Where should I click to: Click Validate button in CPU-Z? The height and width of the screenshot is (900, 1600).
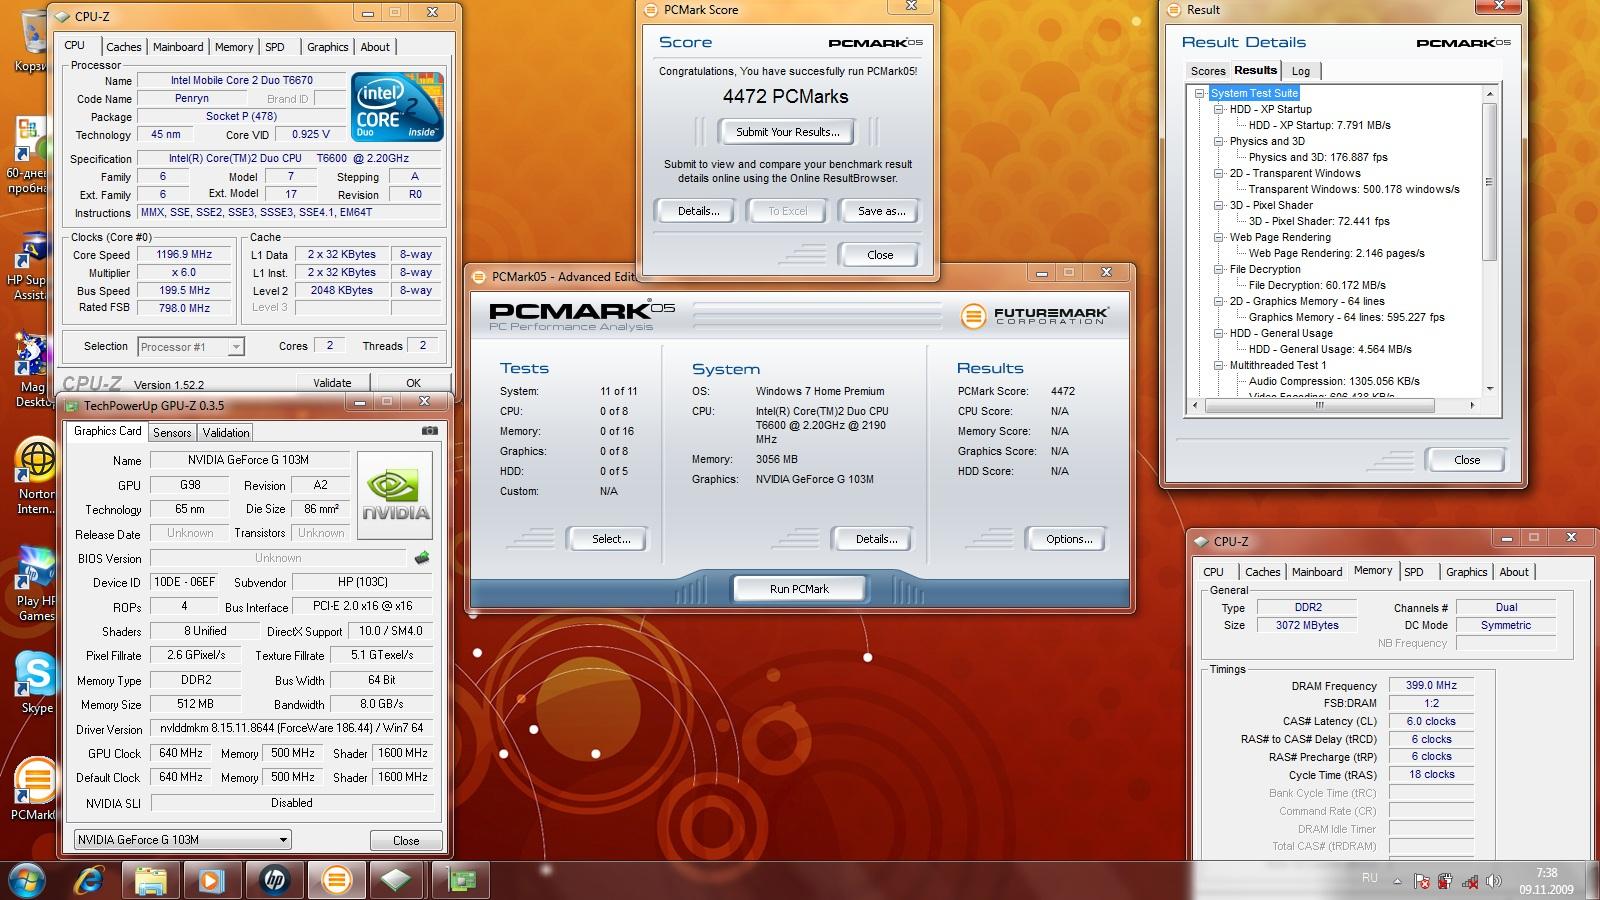332,383
